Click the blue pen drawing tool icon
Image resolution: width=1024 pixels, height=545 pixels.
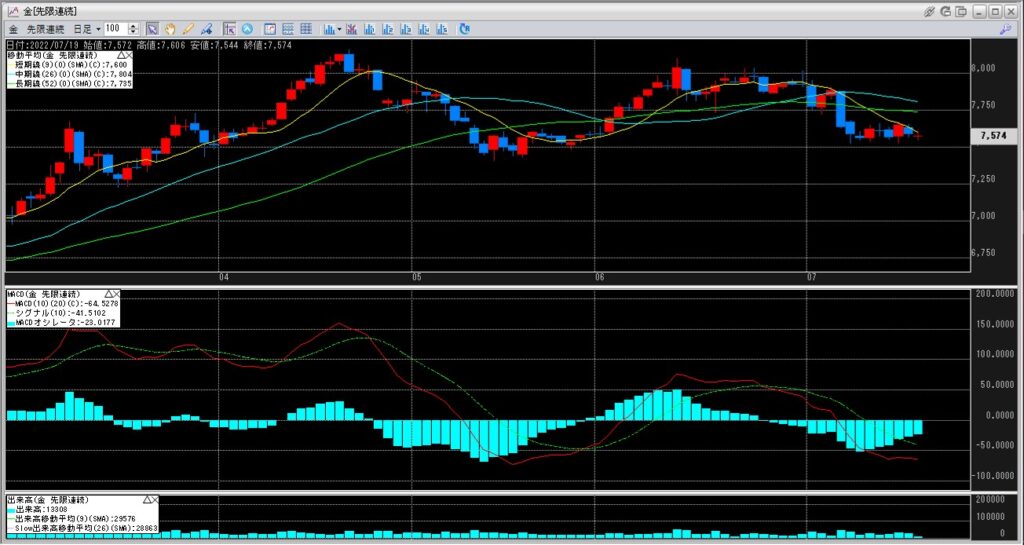coord(204,29)
